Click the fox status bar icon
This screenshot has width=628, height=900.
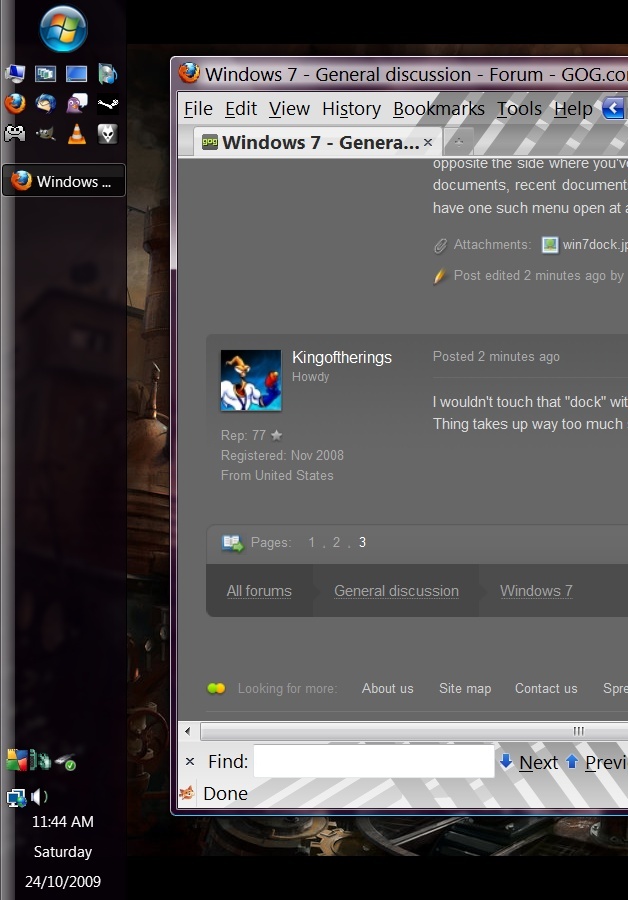187,793
